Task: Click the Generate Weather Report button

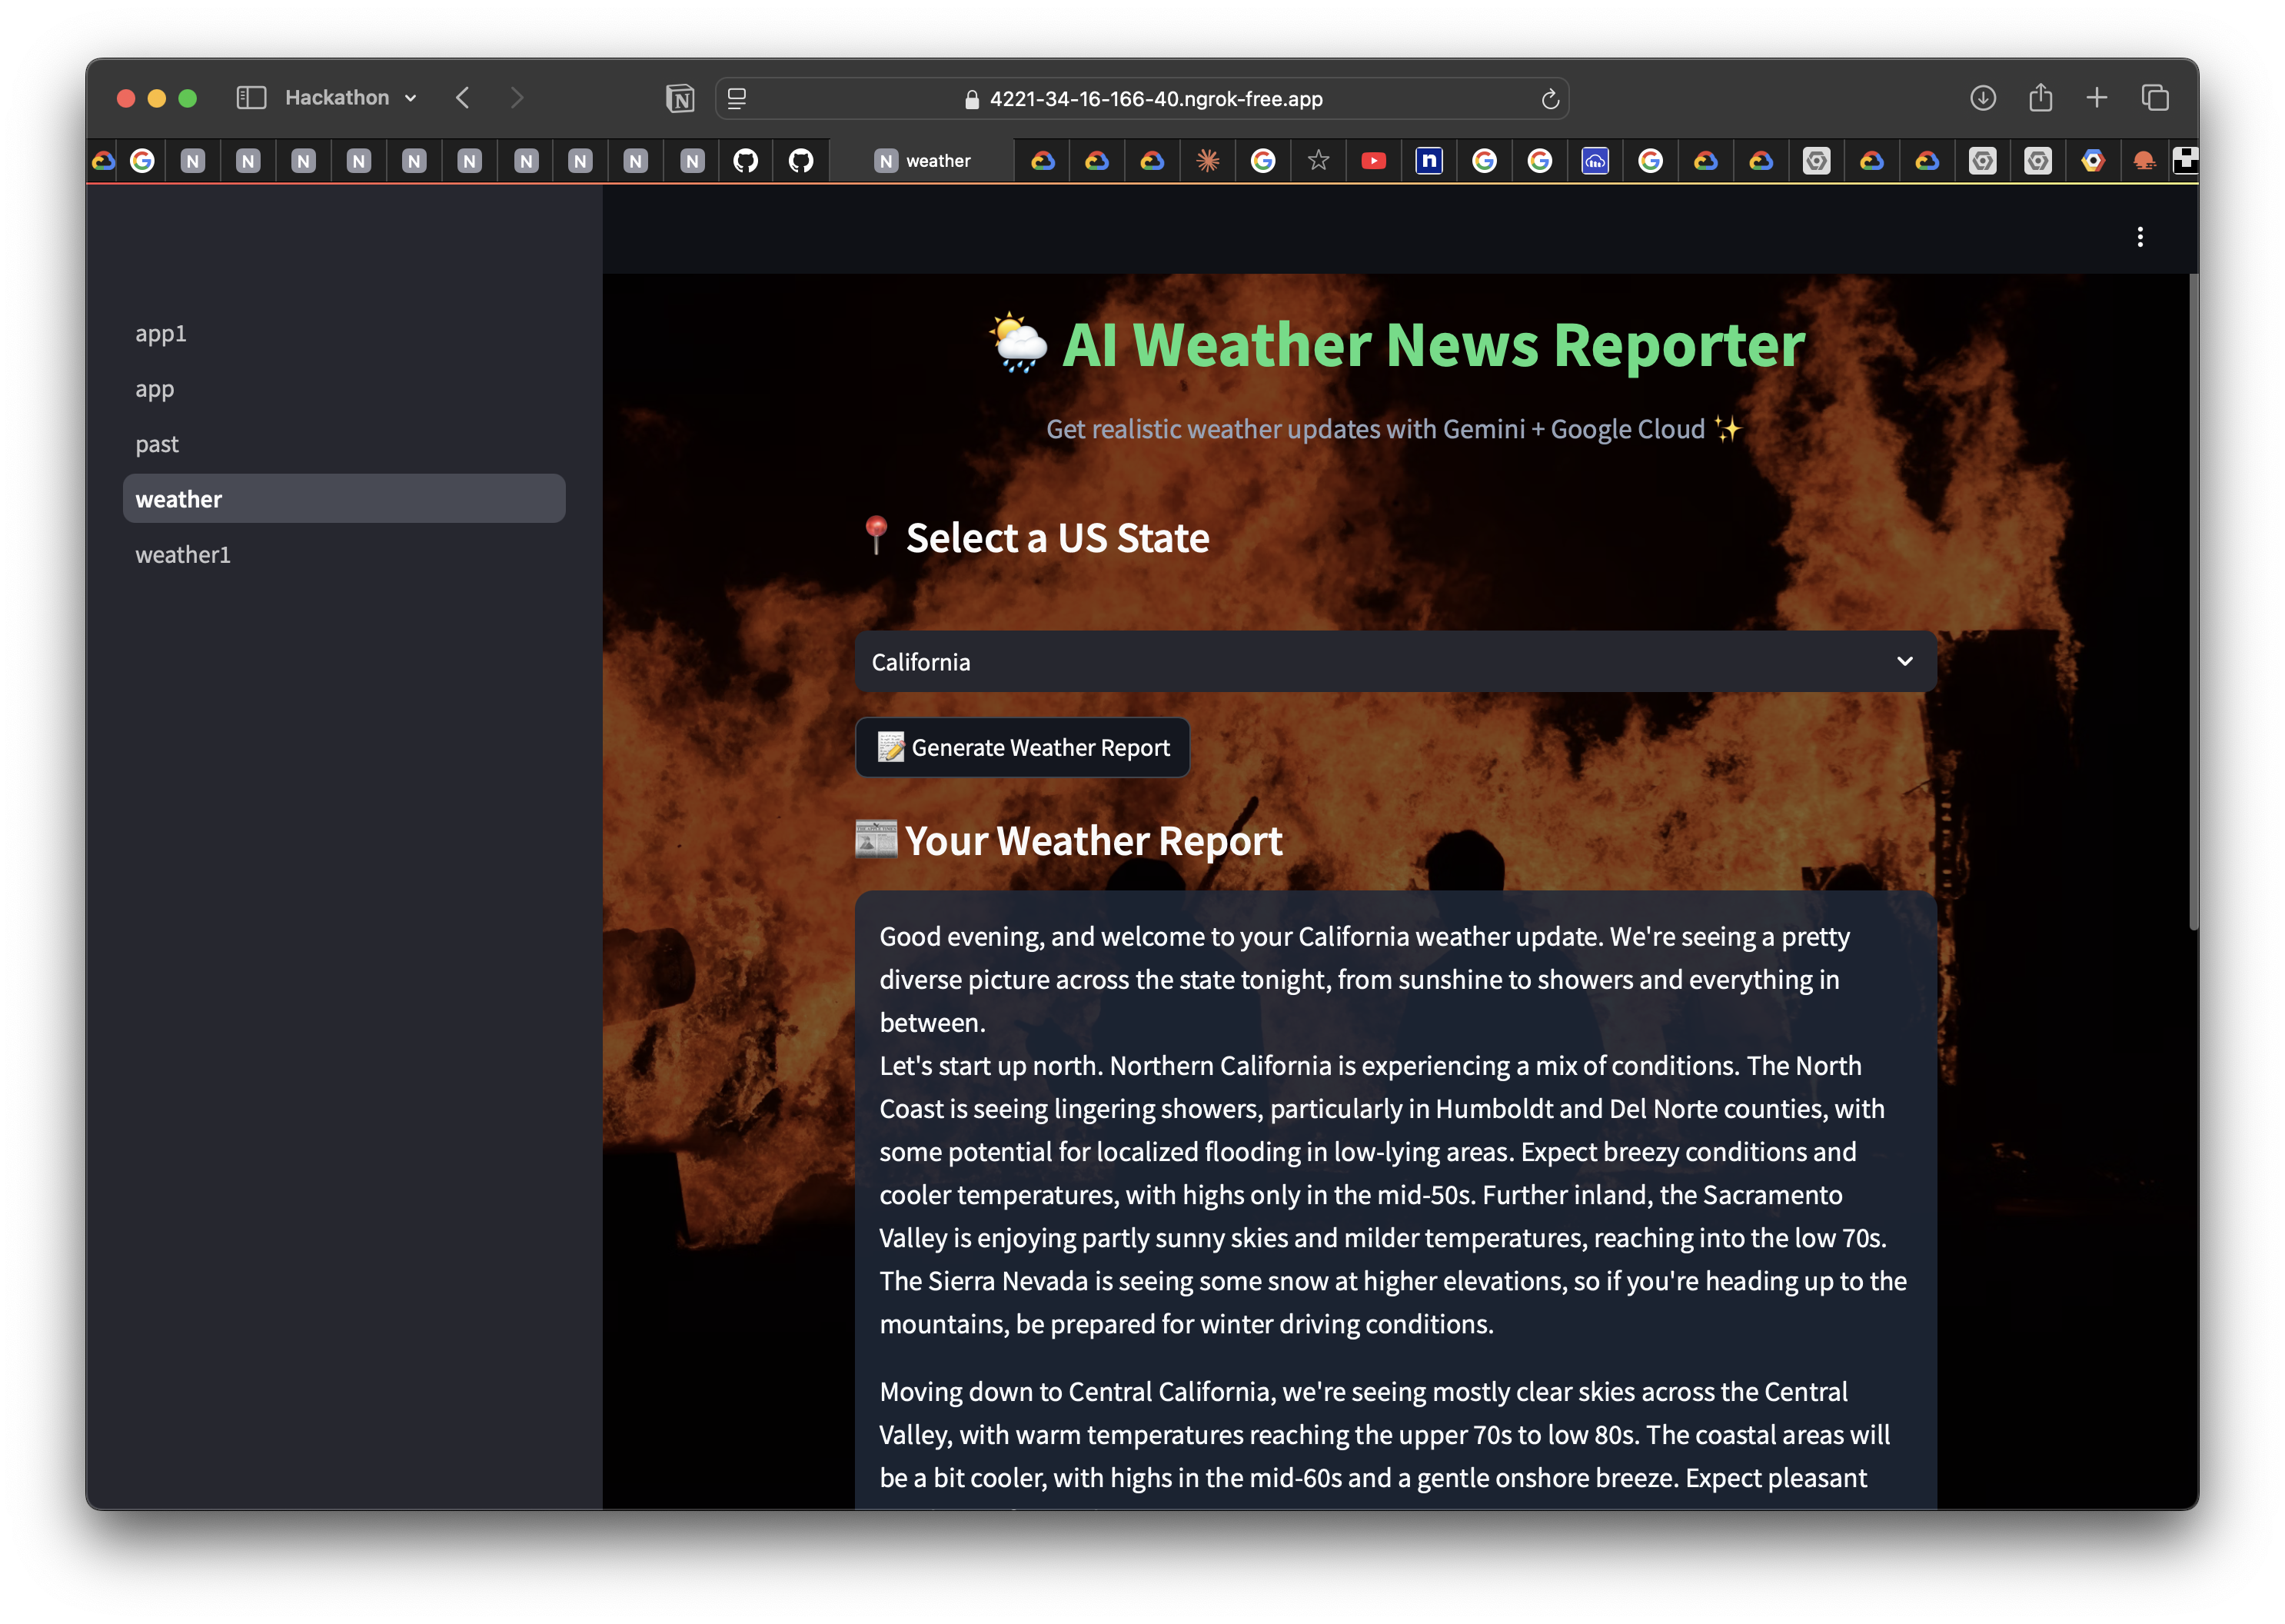Action: 1022,748
